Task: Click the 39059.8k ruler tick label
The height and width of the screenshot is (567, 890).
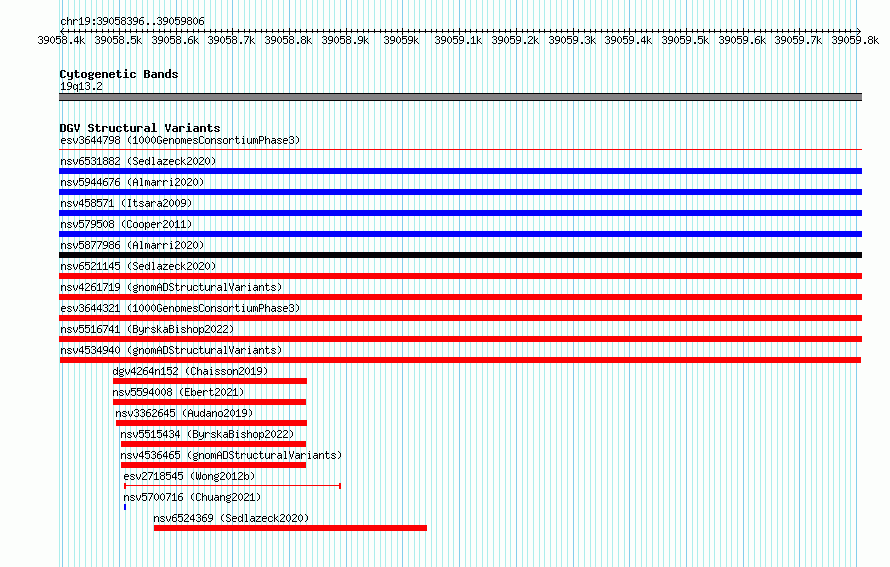Action: 855,40
